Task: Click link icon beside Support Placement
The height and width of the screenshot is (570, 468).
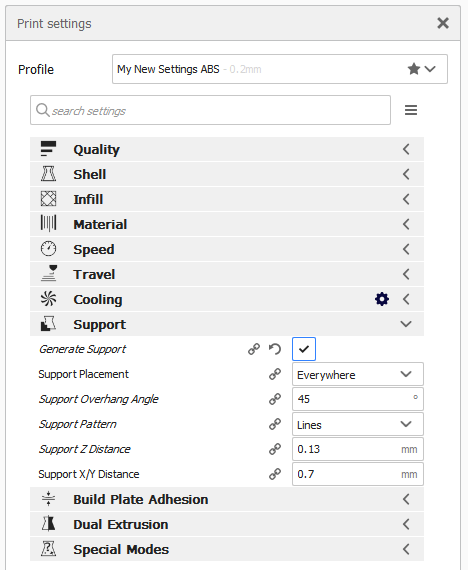Action: point(275,374)
